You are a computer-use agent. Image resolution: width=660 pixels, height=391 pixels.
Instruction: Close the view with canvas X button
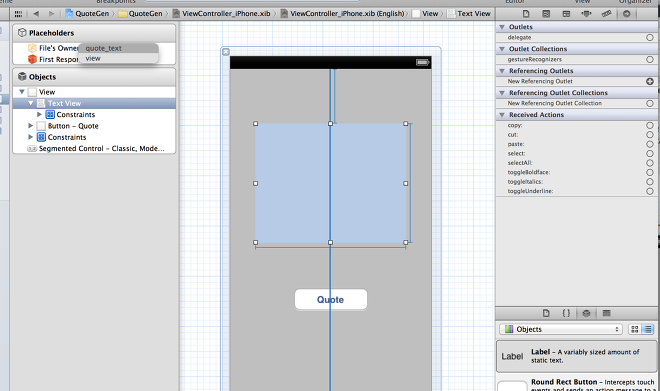226,52
